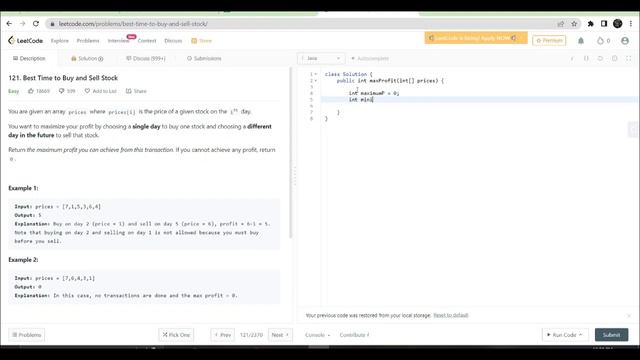The image size is (640, 360).
Task: Click the right-edge side panel tab
Action: point(633,130)
